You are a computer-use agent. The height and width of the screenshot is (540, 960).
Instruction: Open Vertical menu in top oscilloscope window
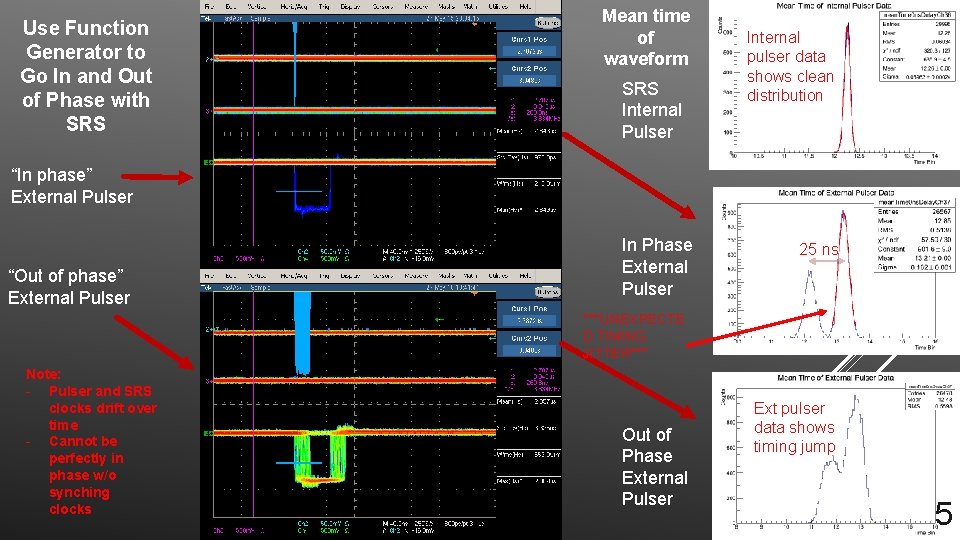coord(257,7)
